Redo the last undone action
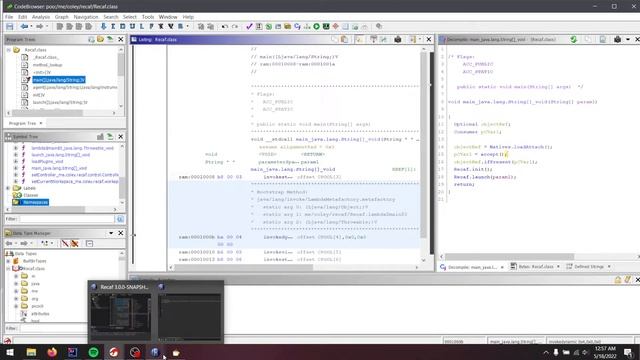The height and width of the screenshot is (360, 640). 235,27
